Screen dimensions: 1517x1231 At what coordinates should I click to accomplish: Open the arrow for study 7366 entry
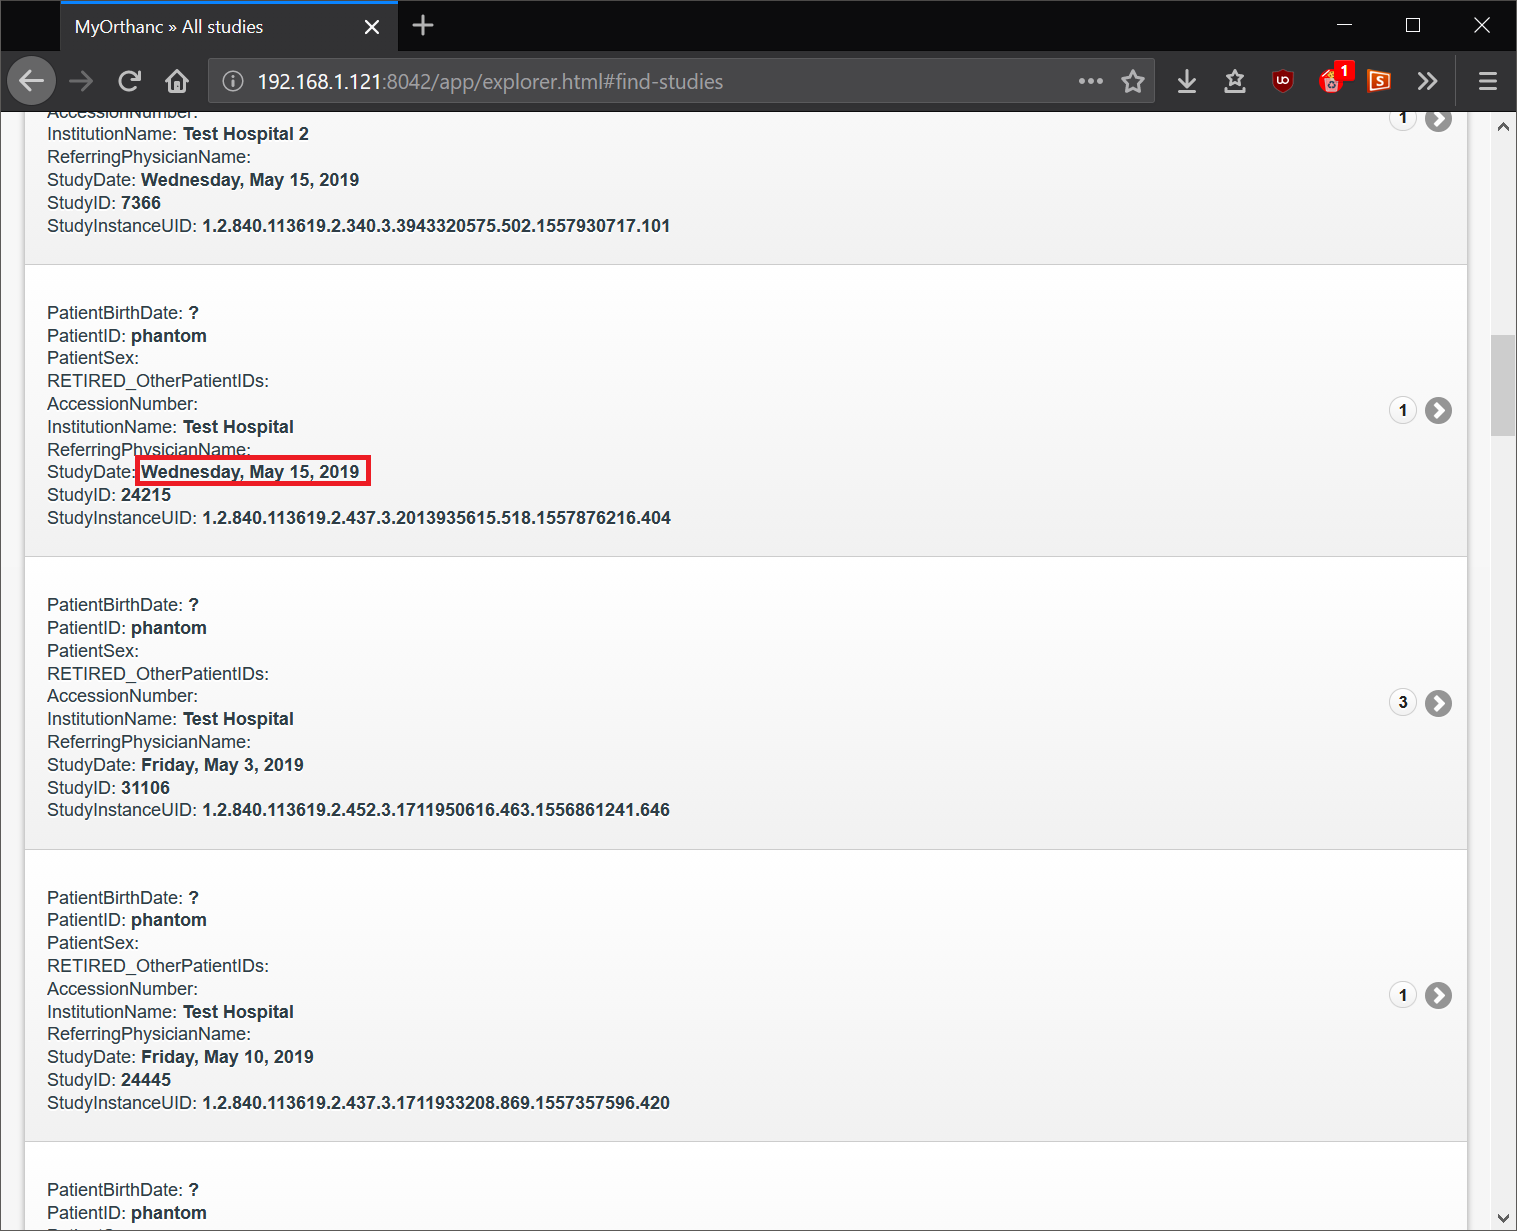[1438, 120]
